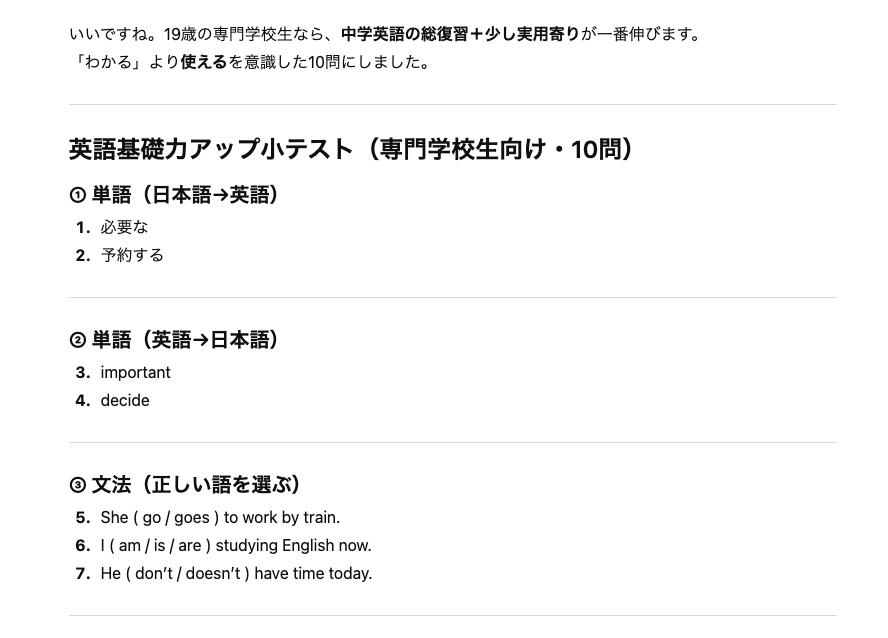Click the bold word 使える

[204, 62]
